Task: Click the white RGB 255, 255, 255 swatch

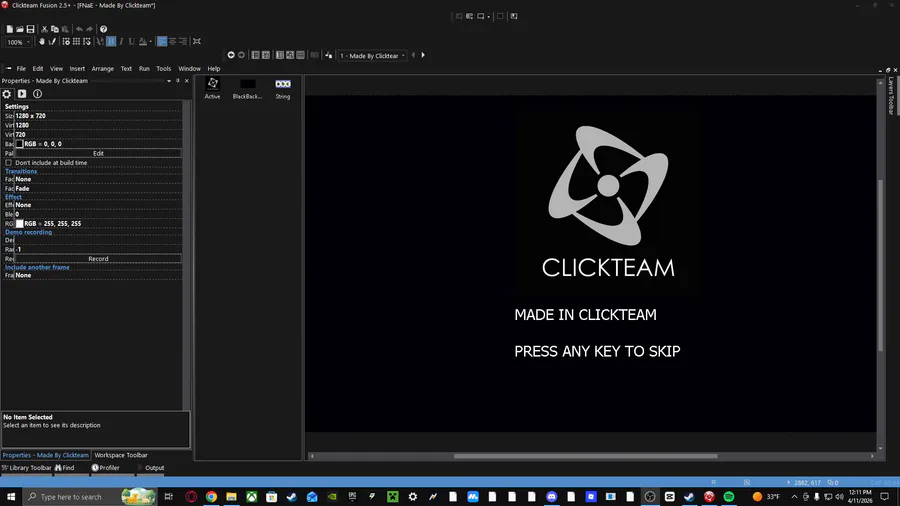Action: [x=20, y=224]
